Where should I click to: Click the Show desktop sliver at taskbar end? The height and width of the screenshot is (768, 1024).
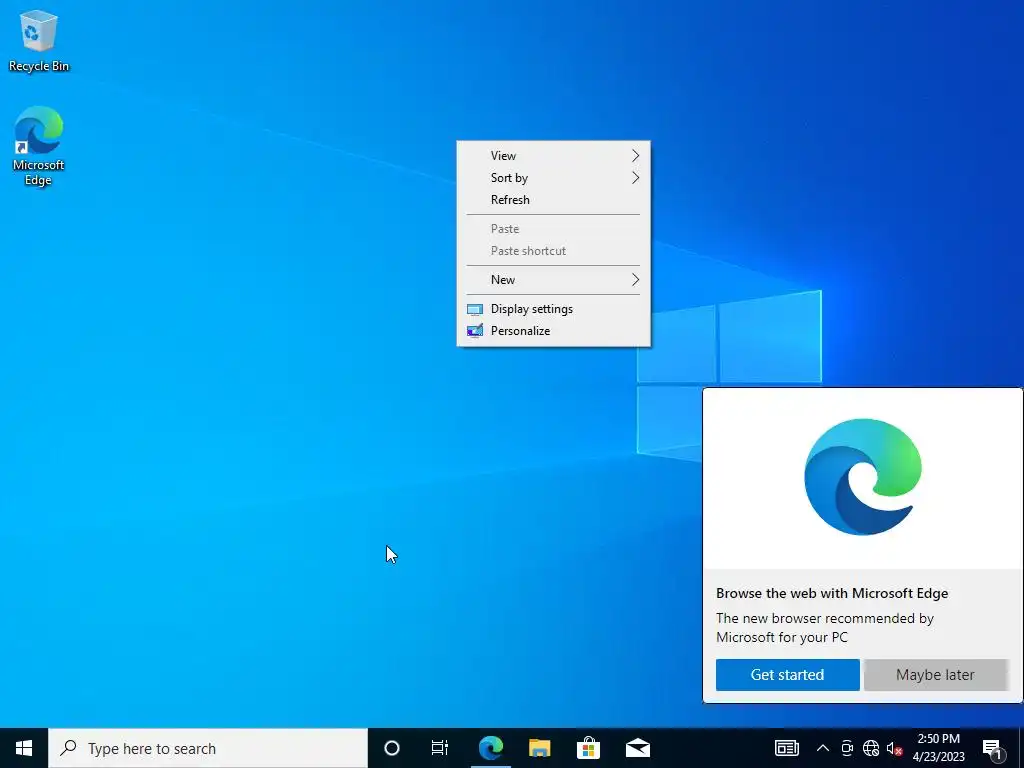(x=1021, y=748)
